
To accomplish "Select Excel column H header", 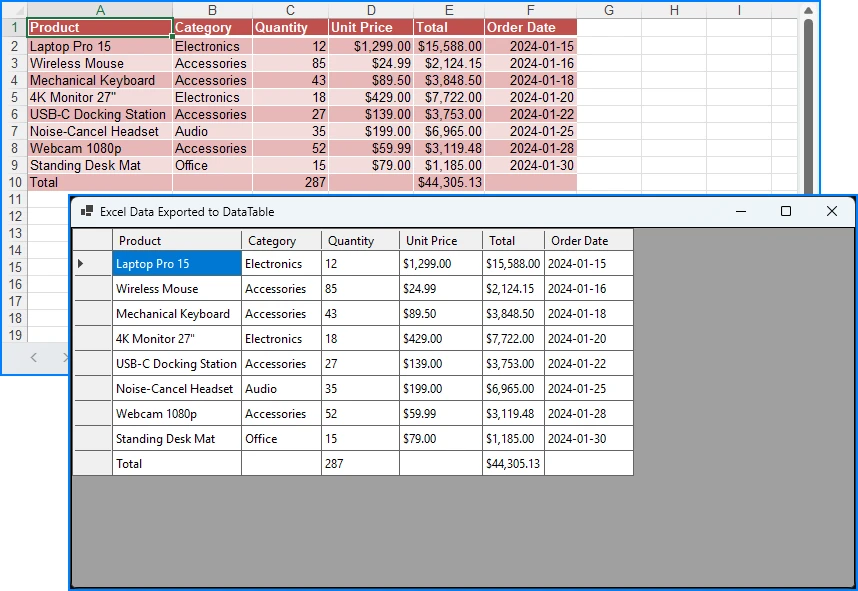I will pos(674,10).
